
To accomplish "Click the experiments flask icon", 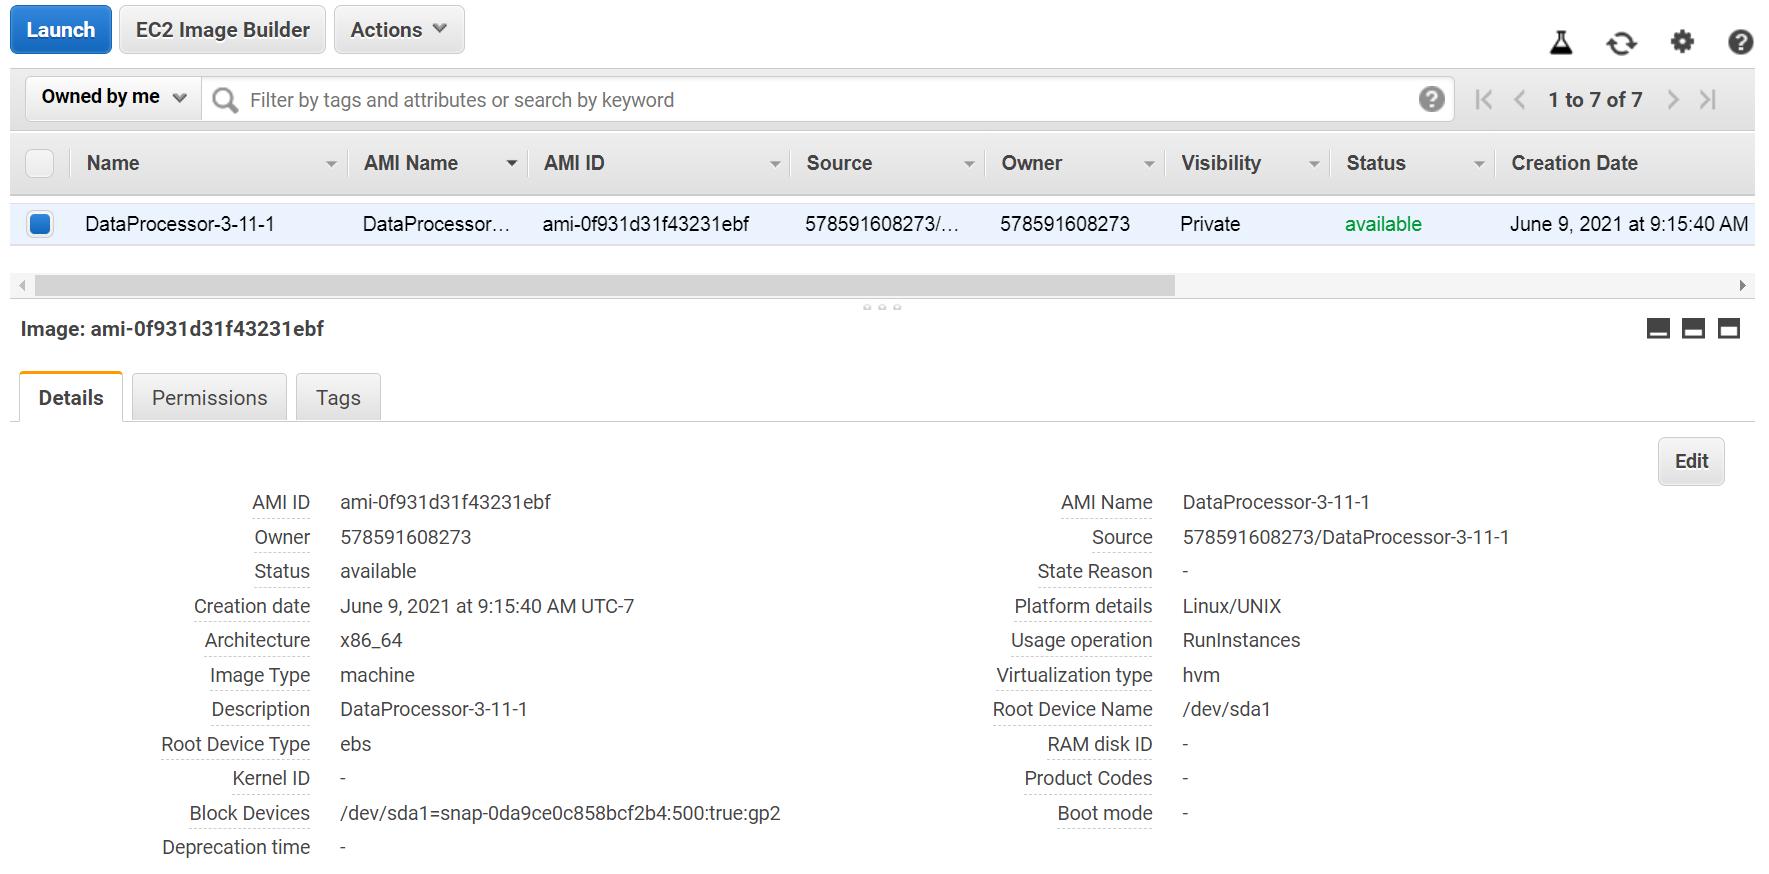I will [x=1561, y=42].
